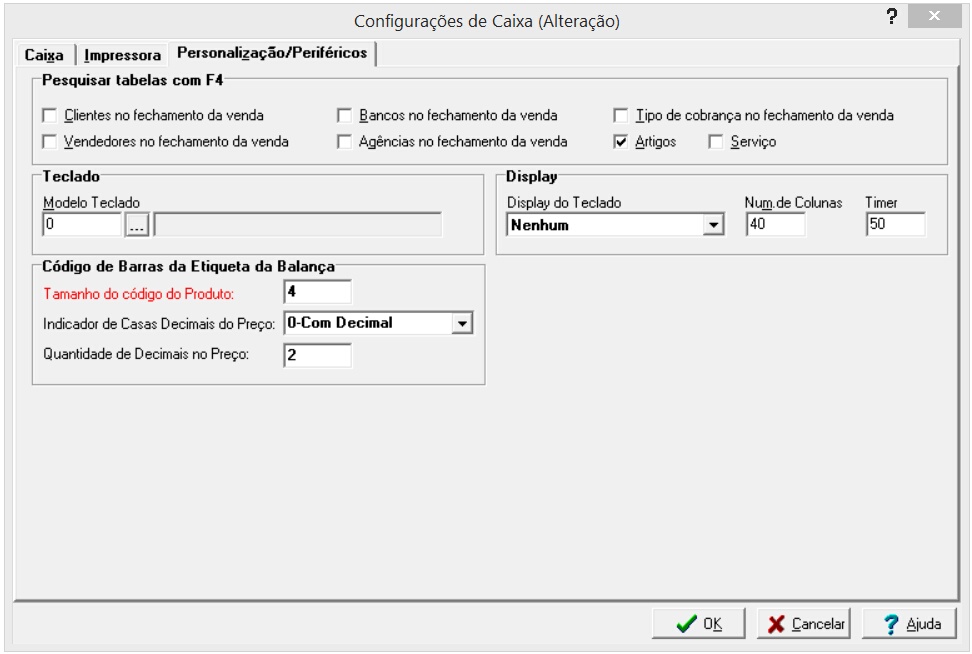Confirm with the OK button
Image resolution: width=972 pixels, height=654 pixels.
(x=698, y=623)
